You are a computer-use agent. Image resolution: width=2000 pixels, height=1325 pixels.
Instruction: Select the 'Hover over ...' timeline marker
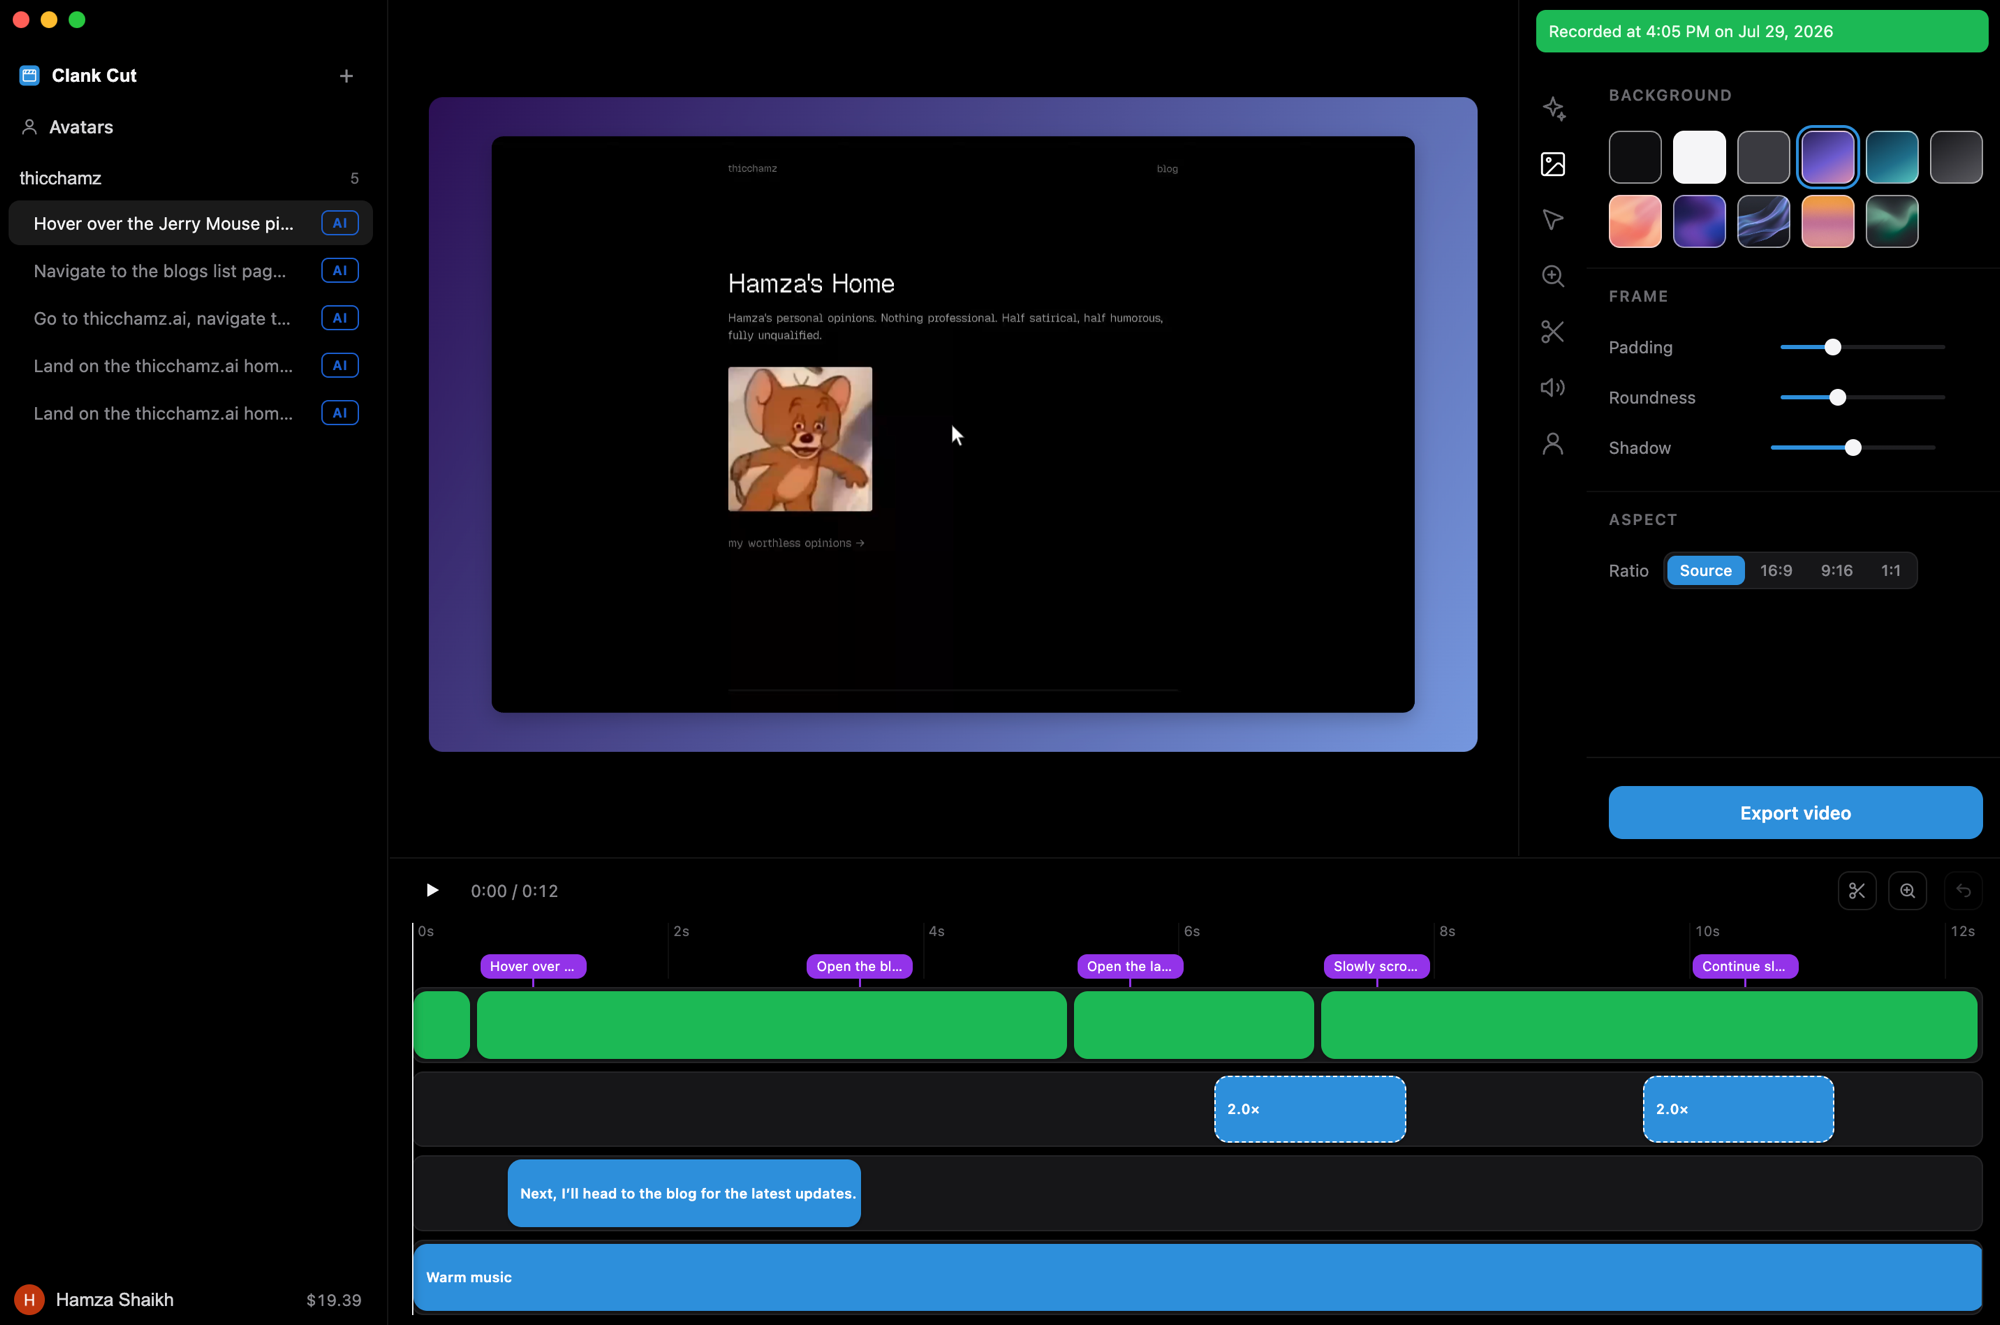pos(533,966)
